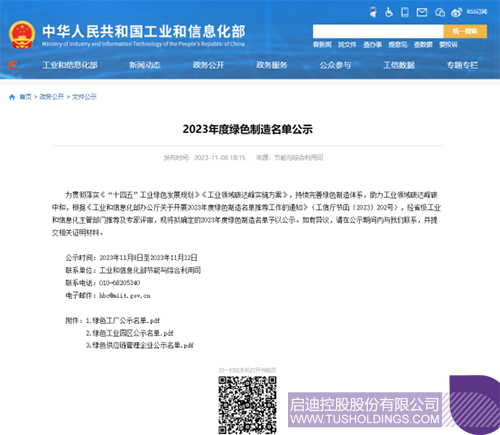Select the 专题专栏 navigation item
This screenshot has width=500, height=435.
click(462, 65)
